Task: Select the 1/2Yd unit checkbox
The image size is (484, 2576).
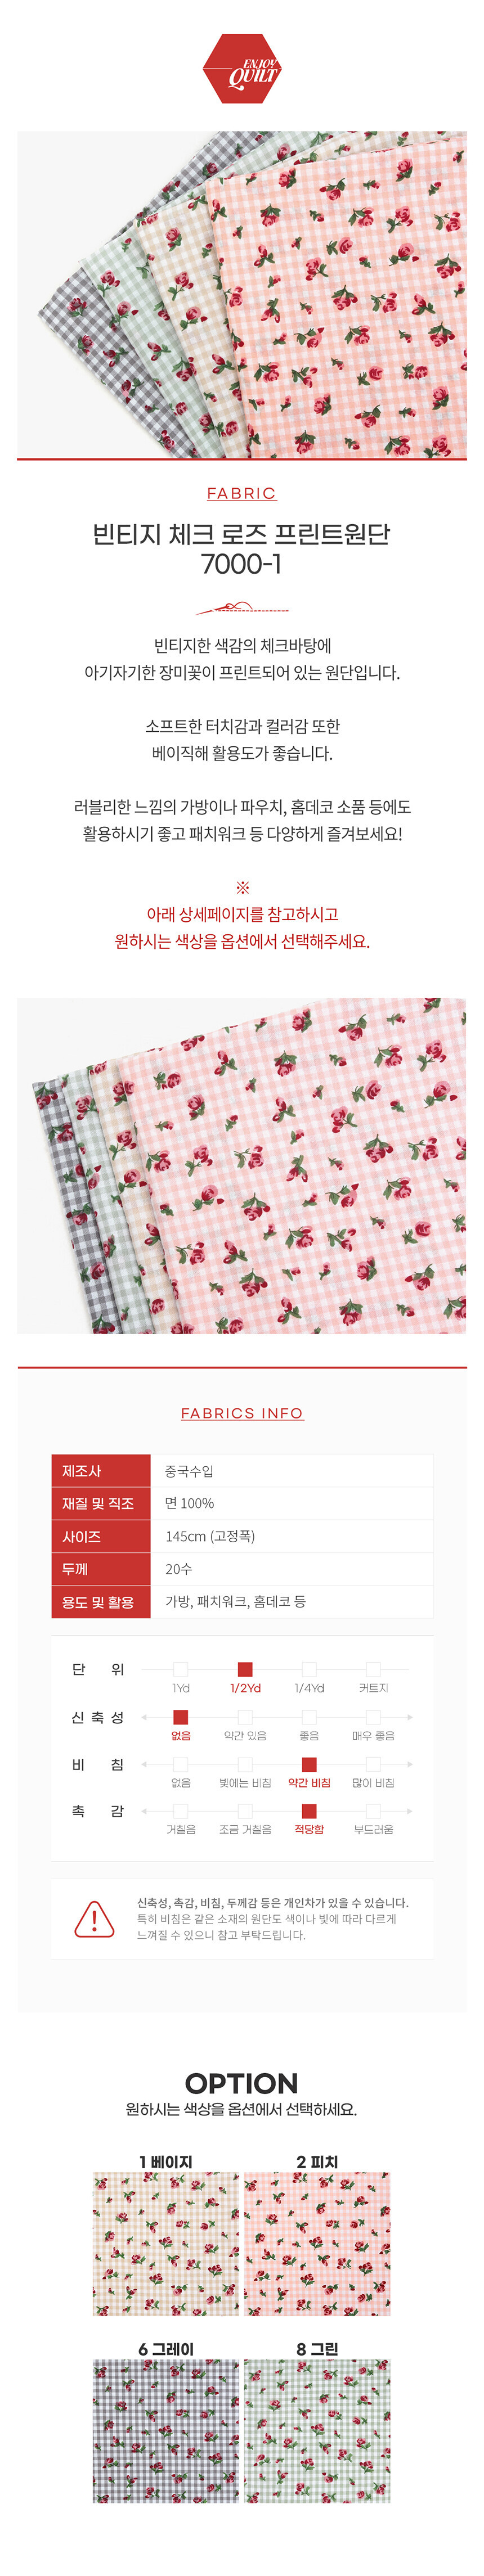Action: [245, 1669]
